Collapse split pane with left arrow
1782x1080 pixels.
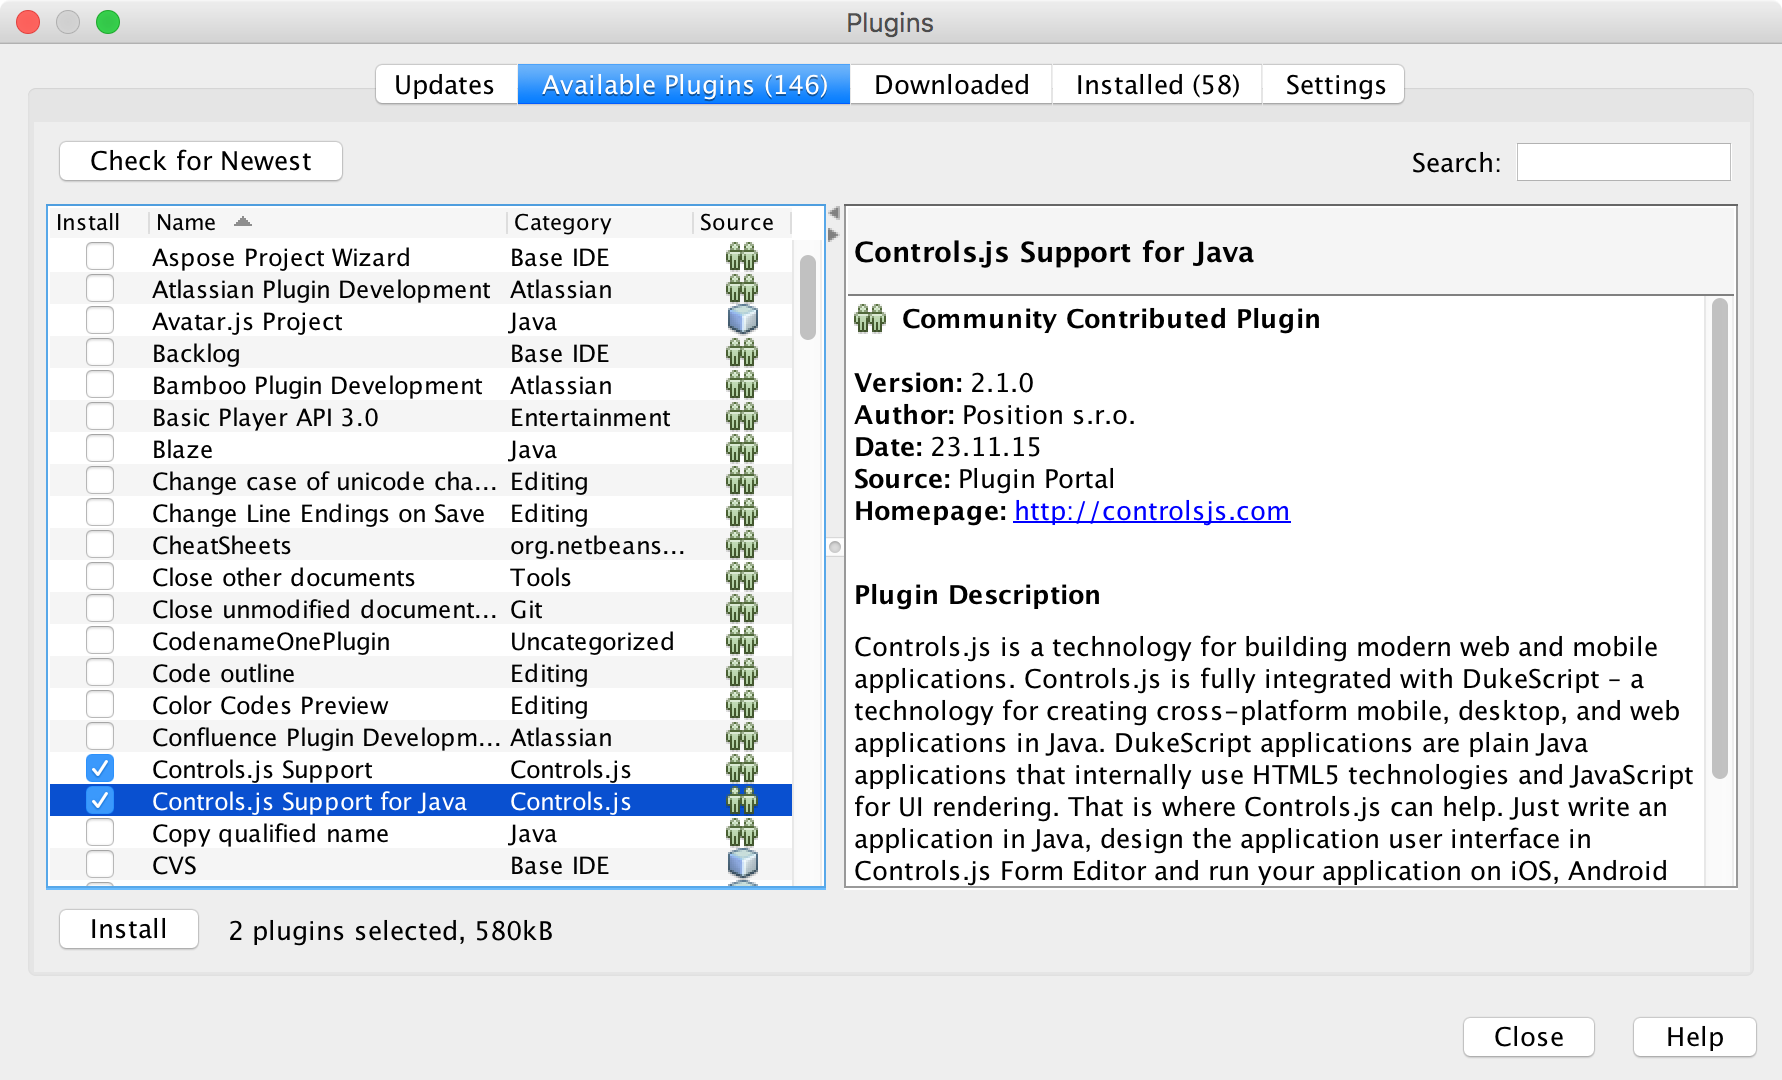point(833,213)
